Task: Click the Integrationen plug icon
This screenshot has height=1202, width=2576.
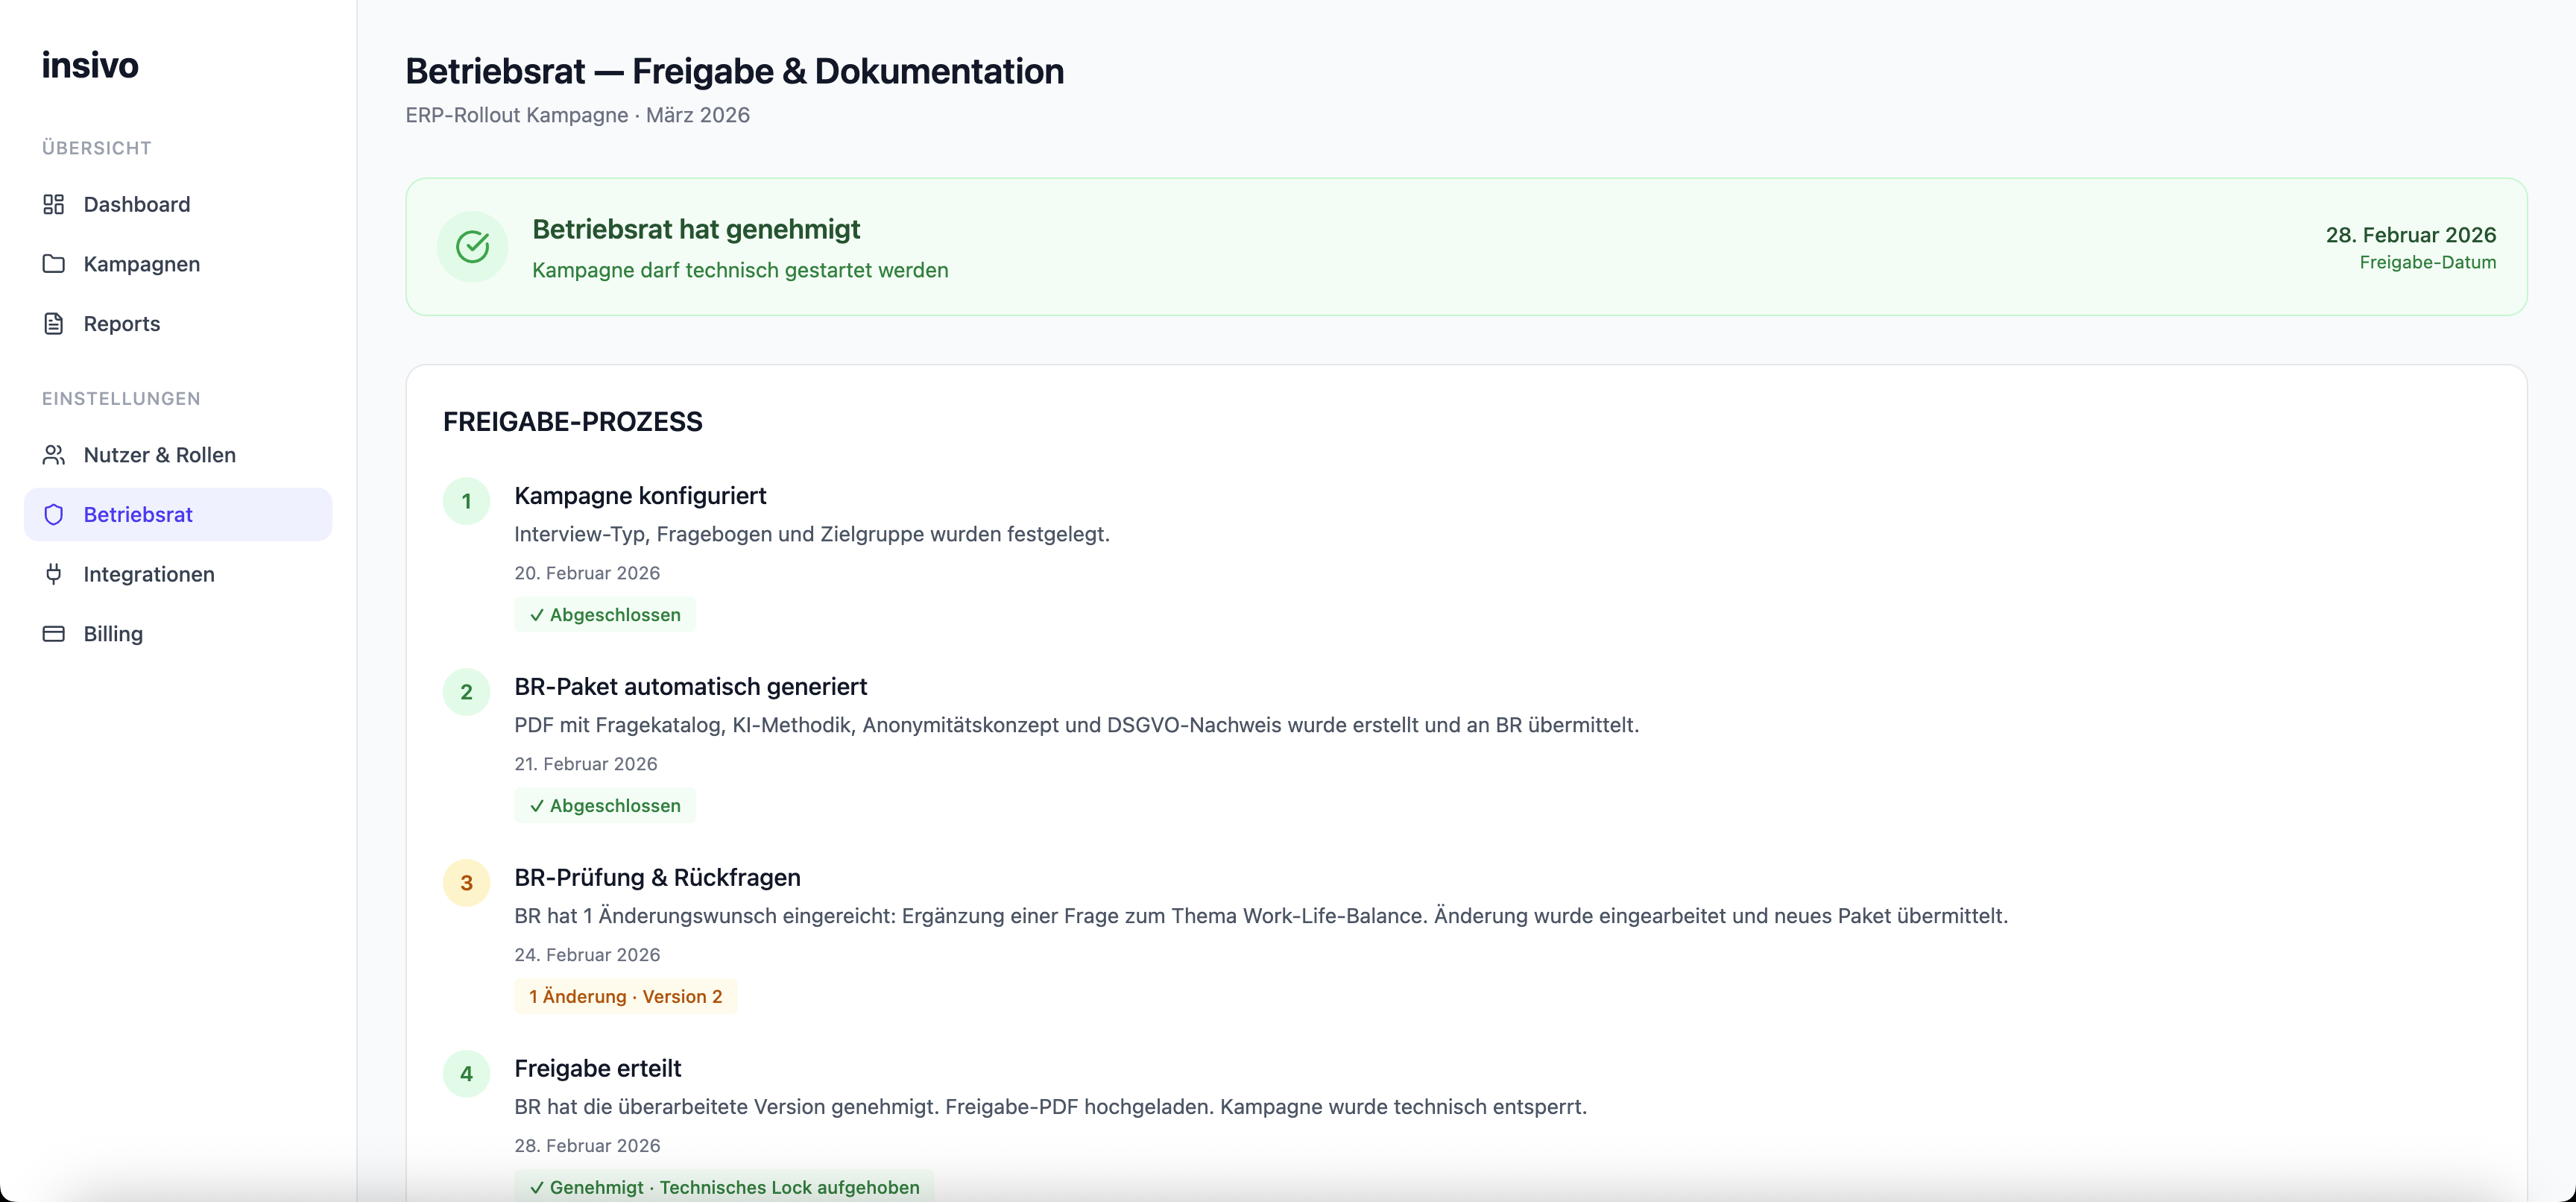Action: pos(54,574)
